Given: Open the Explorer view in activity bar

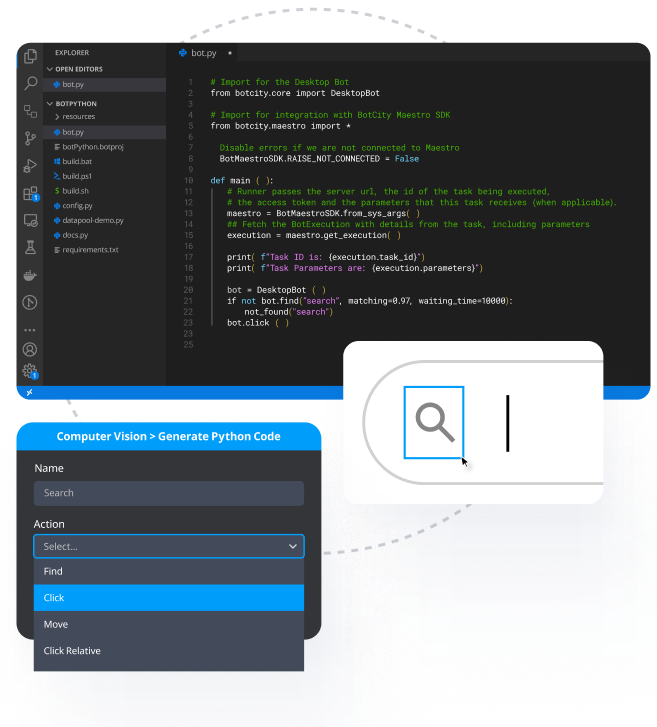Looking at the screenshot, I should [x=31, y=56].
